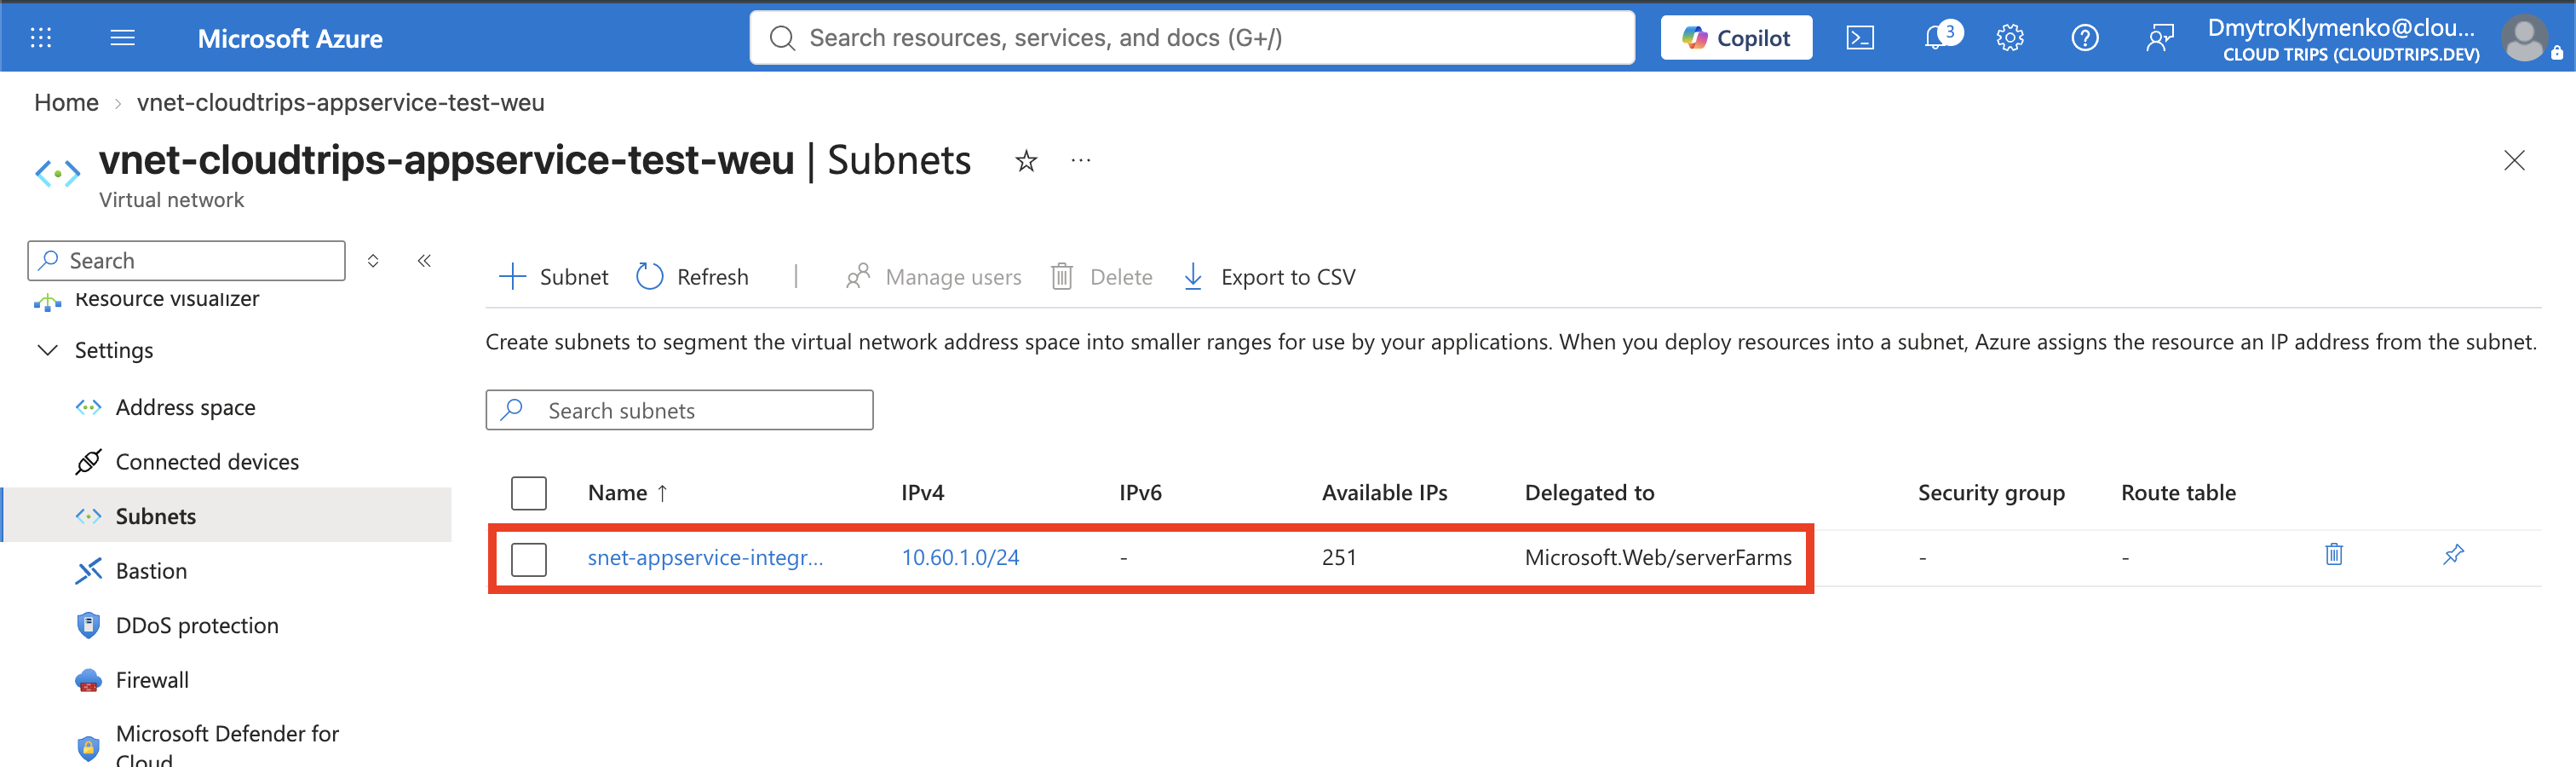This screenshot has width=2576, height=767.
Task: Refresh the subnets list
Action: tap(692, 277)
